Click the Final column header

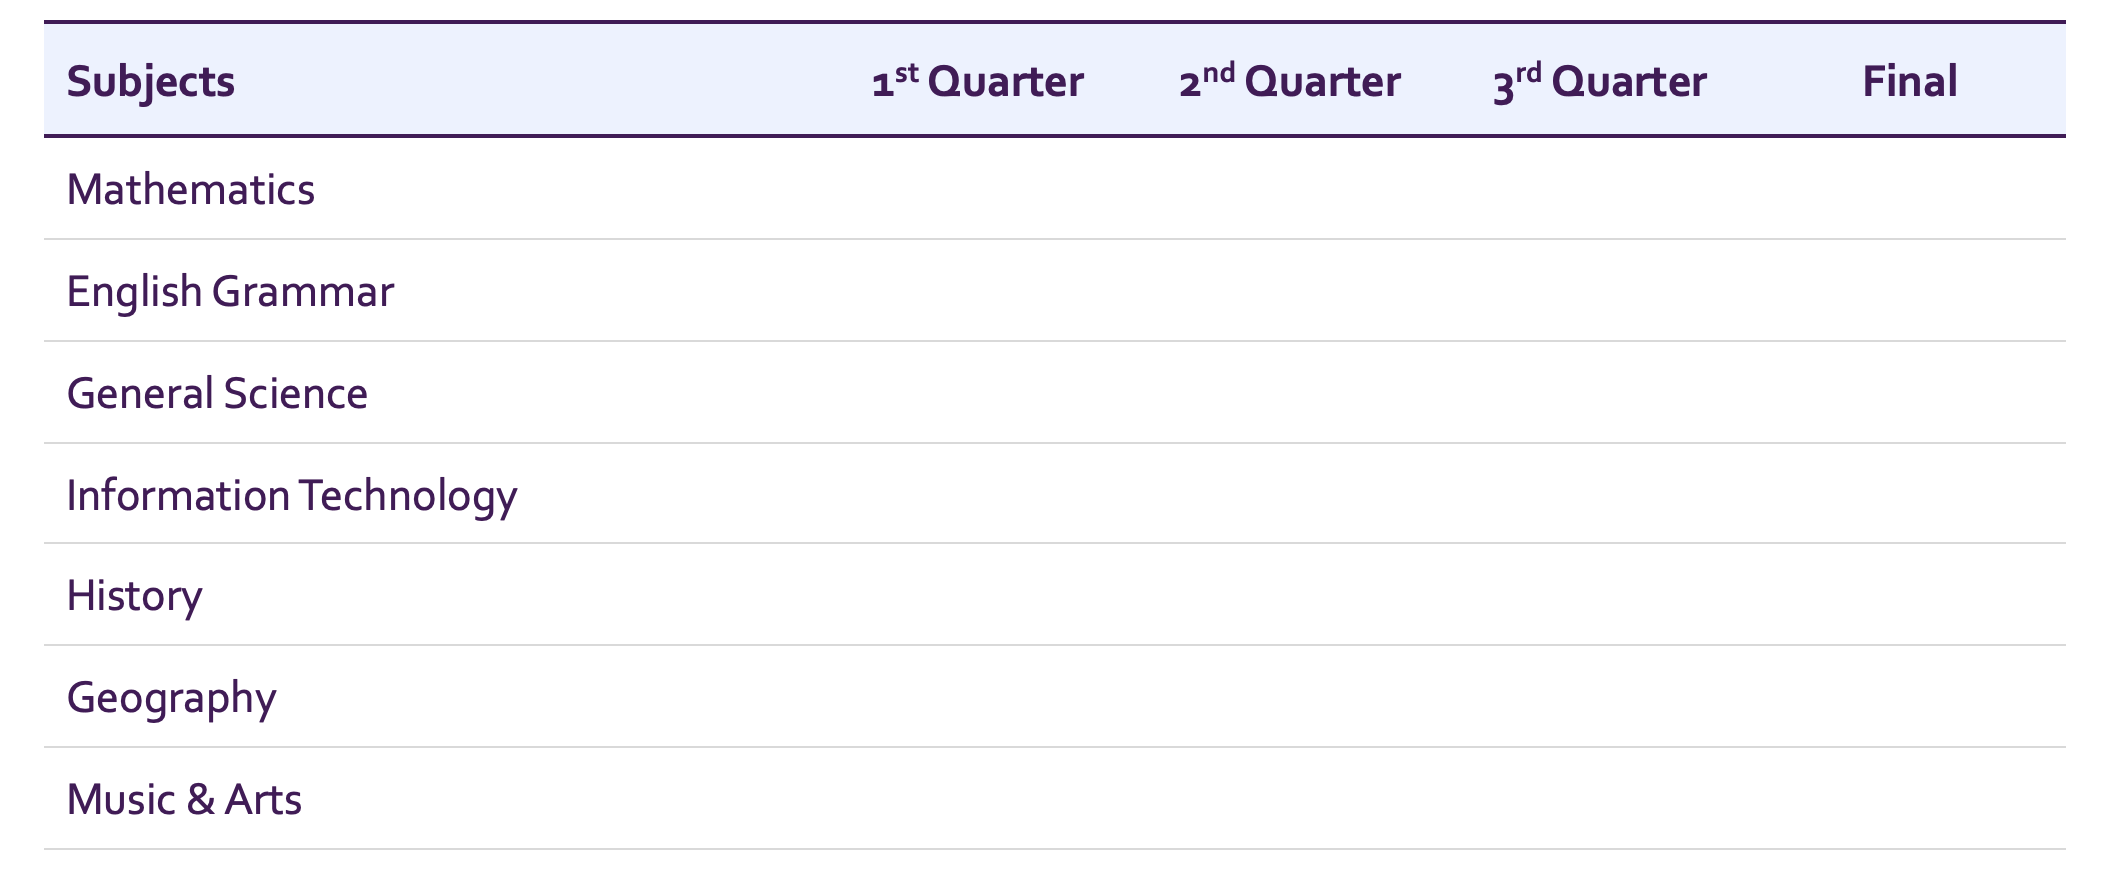pyautogui.click(x=1909, y=81)
